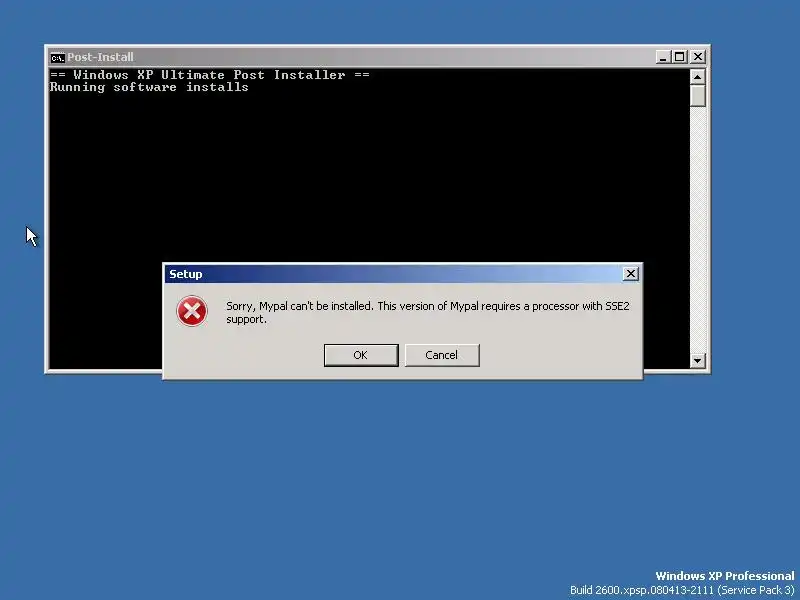Click OK in the Setup error dialog

pyautogui.click(x=361, y=355)
